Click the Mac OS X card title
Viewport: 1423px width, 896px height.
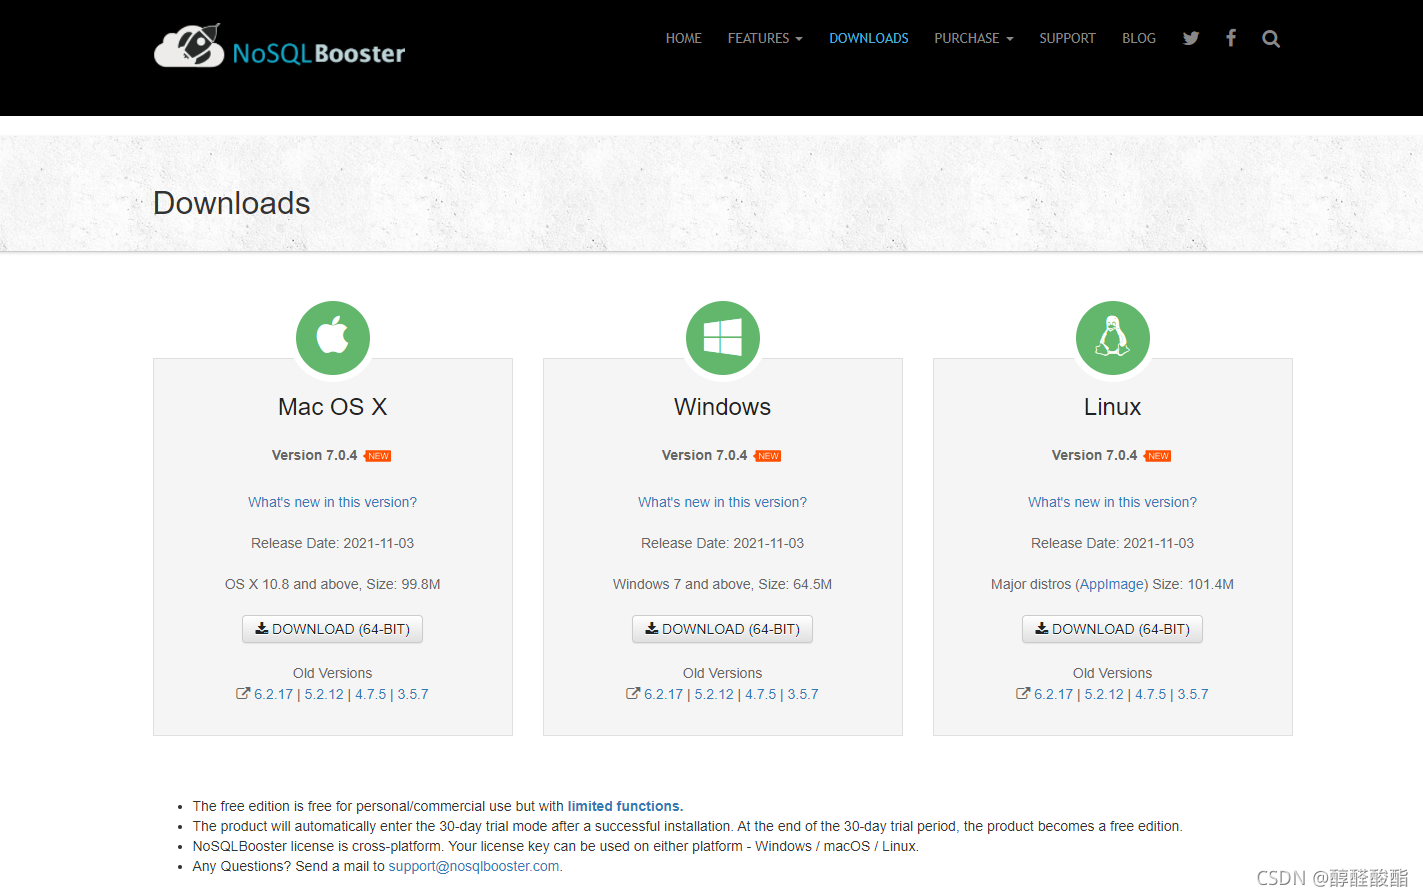pyautogui.click(x=333, y=407)
